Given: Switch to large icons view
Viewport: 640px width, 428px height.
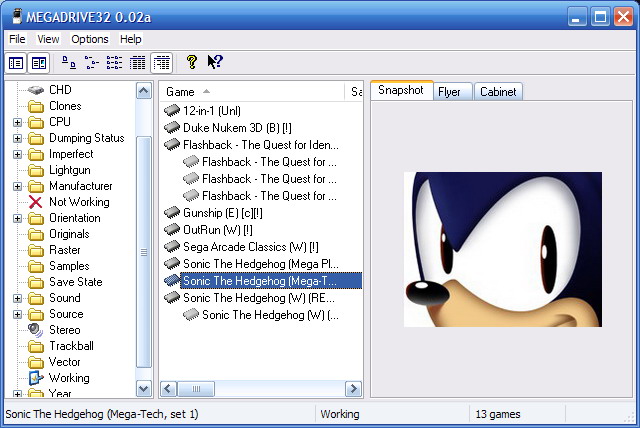Looking at the screenshot, I should [69, 63].
